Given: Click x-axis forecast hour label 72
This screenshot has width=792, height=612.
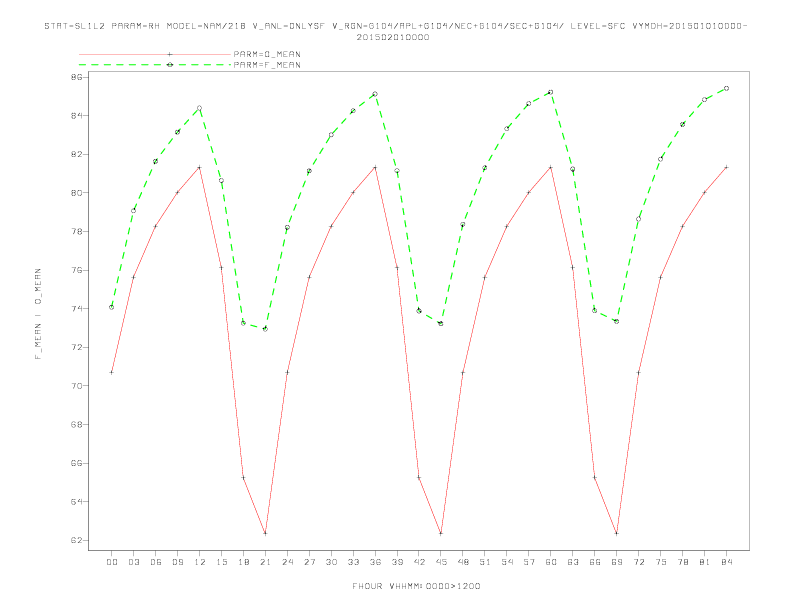Looking at the screenshot, I should click(x=639, y=562).
